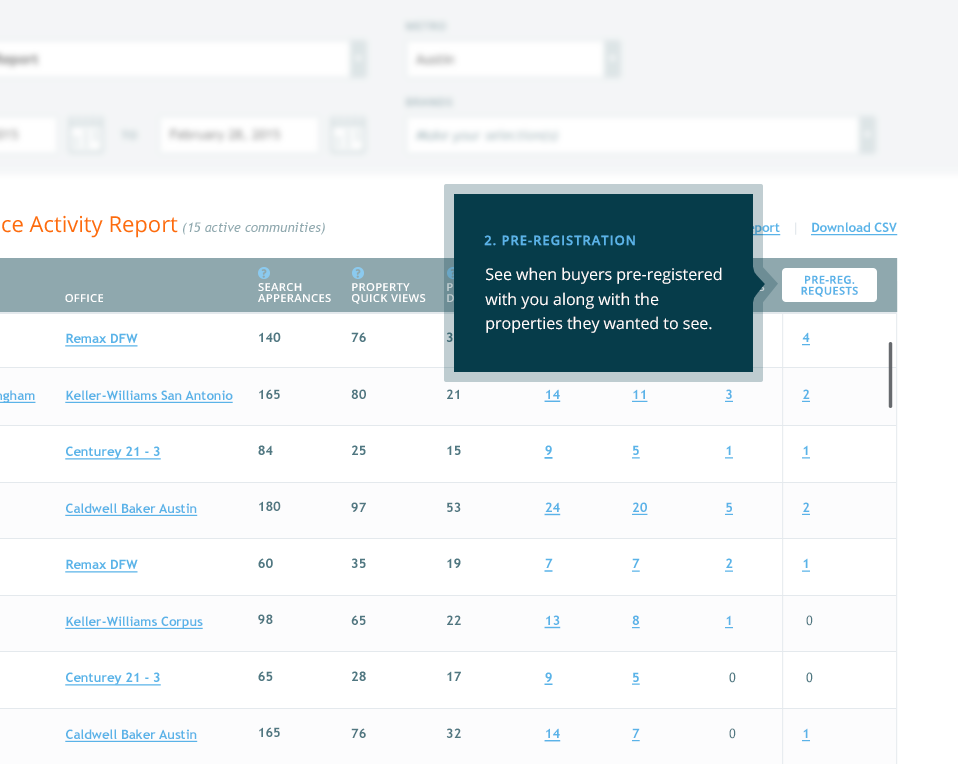The image size is (958, 764).
Task: Click the February 28, 2015 end date field
Action: point(238,135)
